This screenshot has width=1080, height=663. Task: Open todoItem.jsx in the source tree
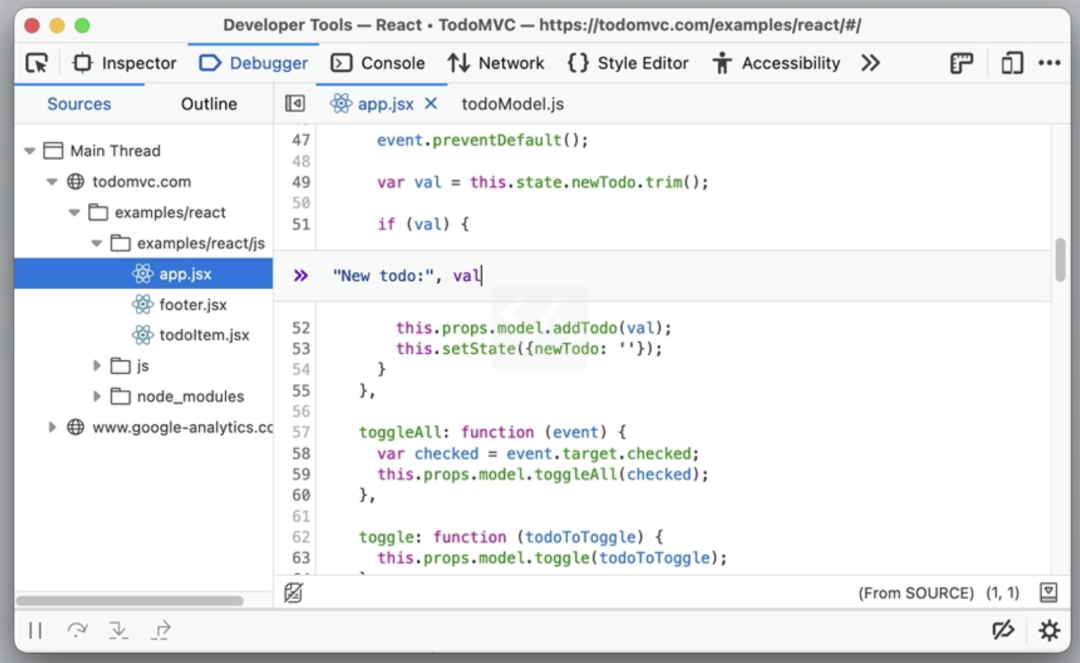(x=204, y=335)
